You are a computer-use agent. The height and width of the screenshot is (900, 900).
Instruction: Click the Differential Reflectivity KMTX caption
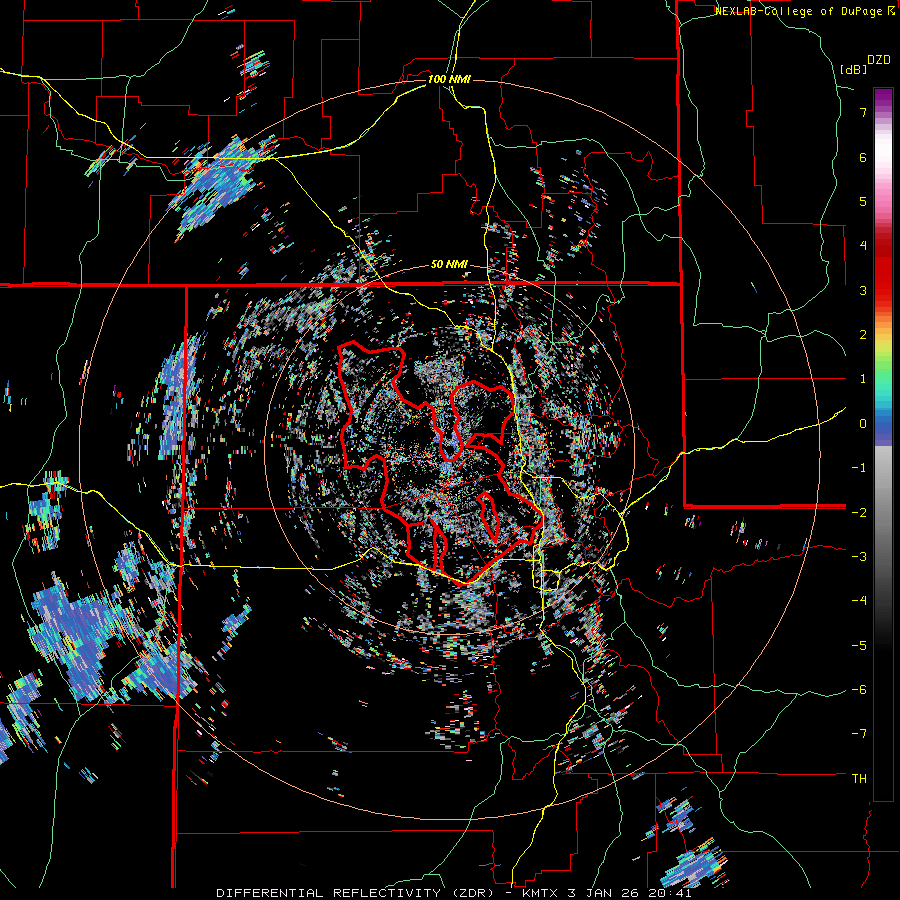[x=453, y=893]
